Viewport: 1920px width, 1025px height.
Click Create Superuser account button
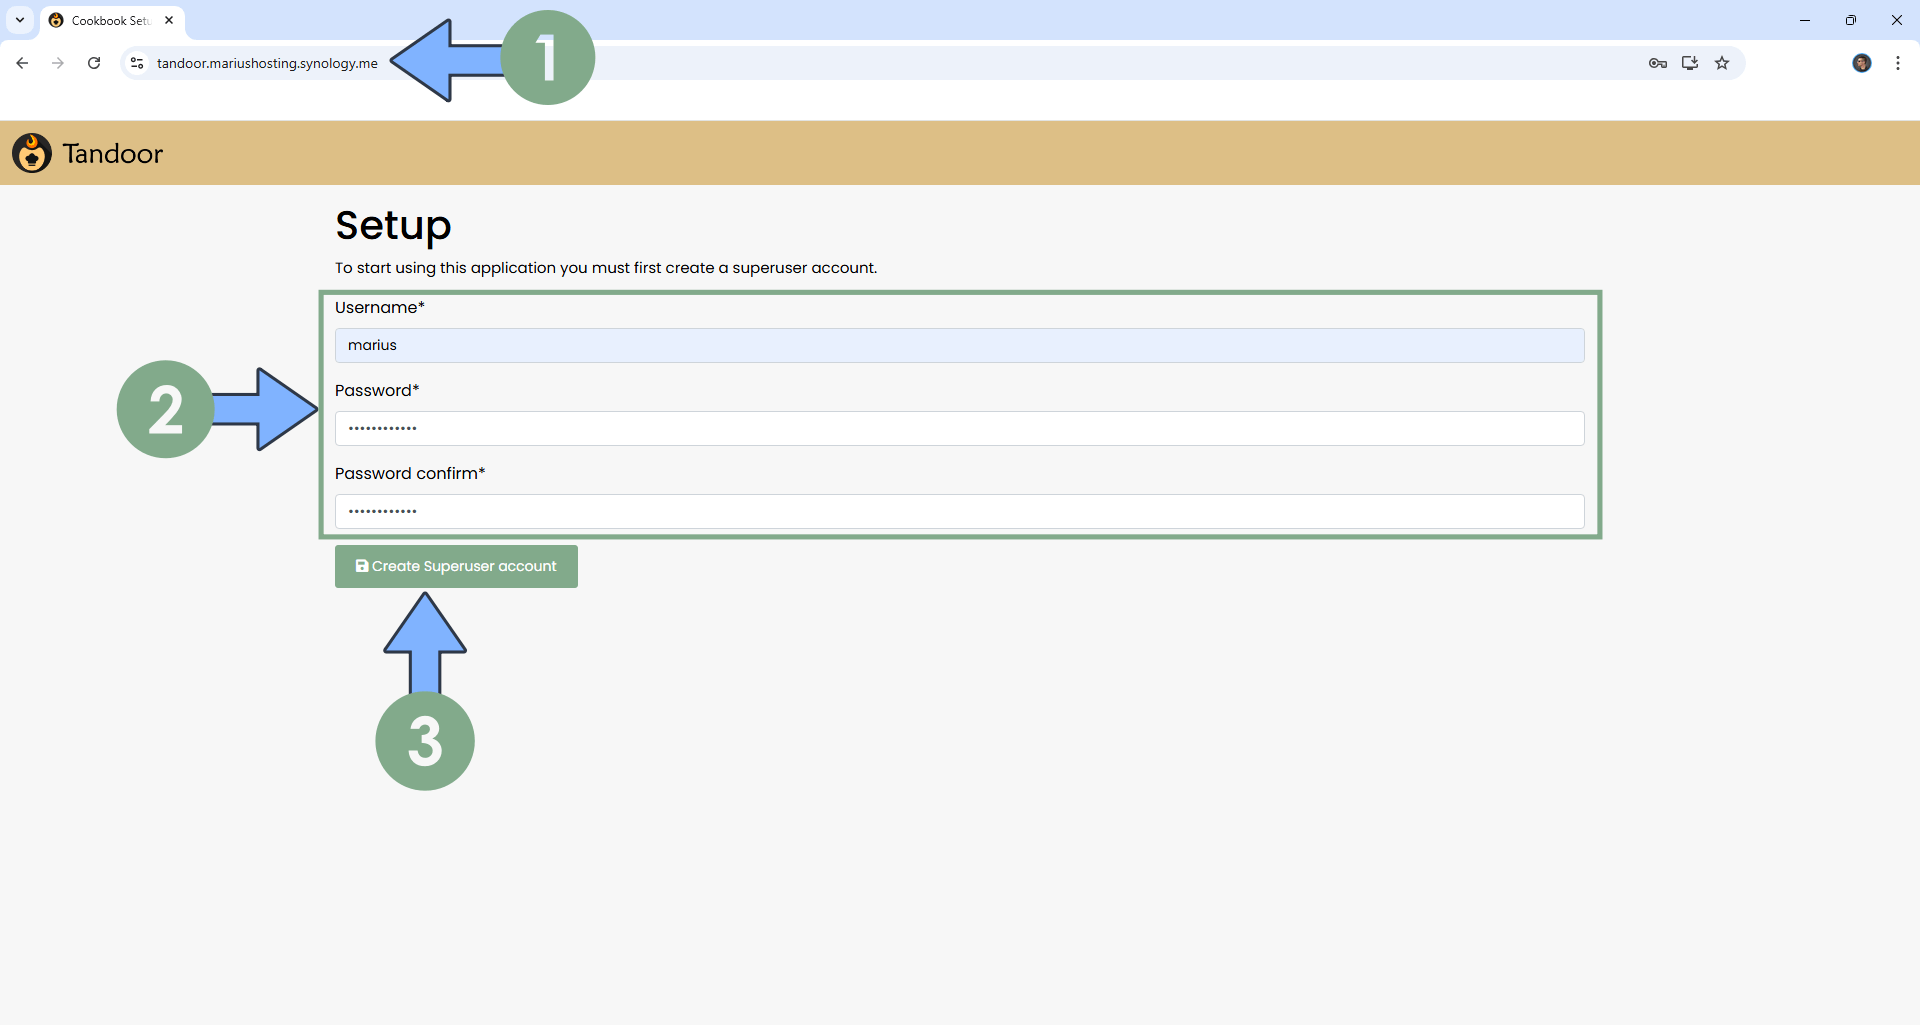pyautogui.click(x=456, y=566)
